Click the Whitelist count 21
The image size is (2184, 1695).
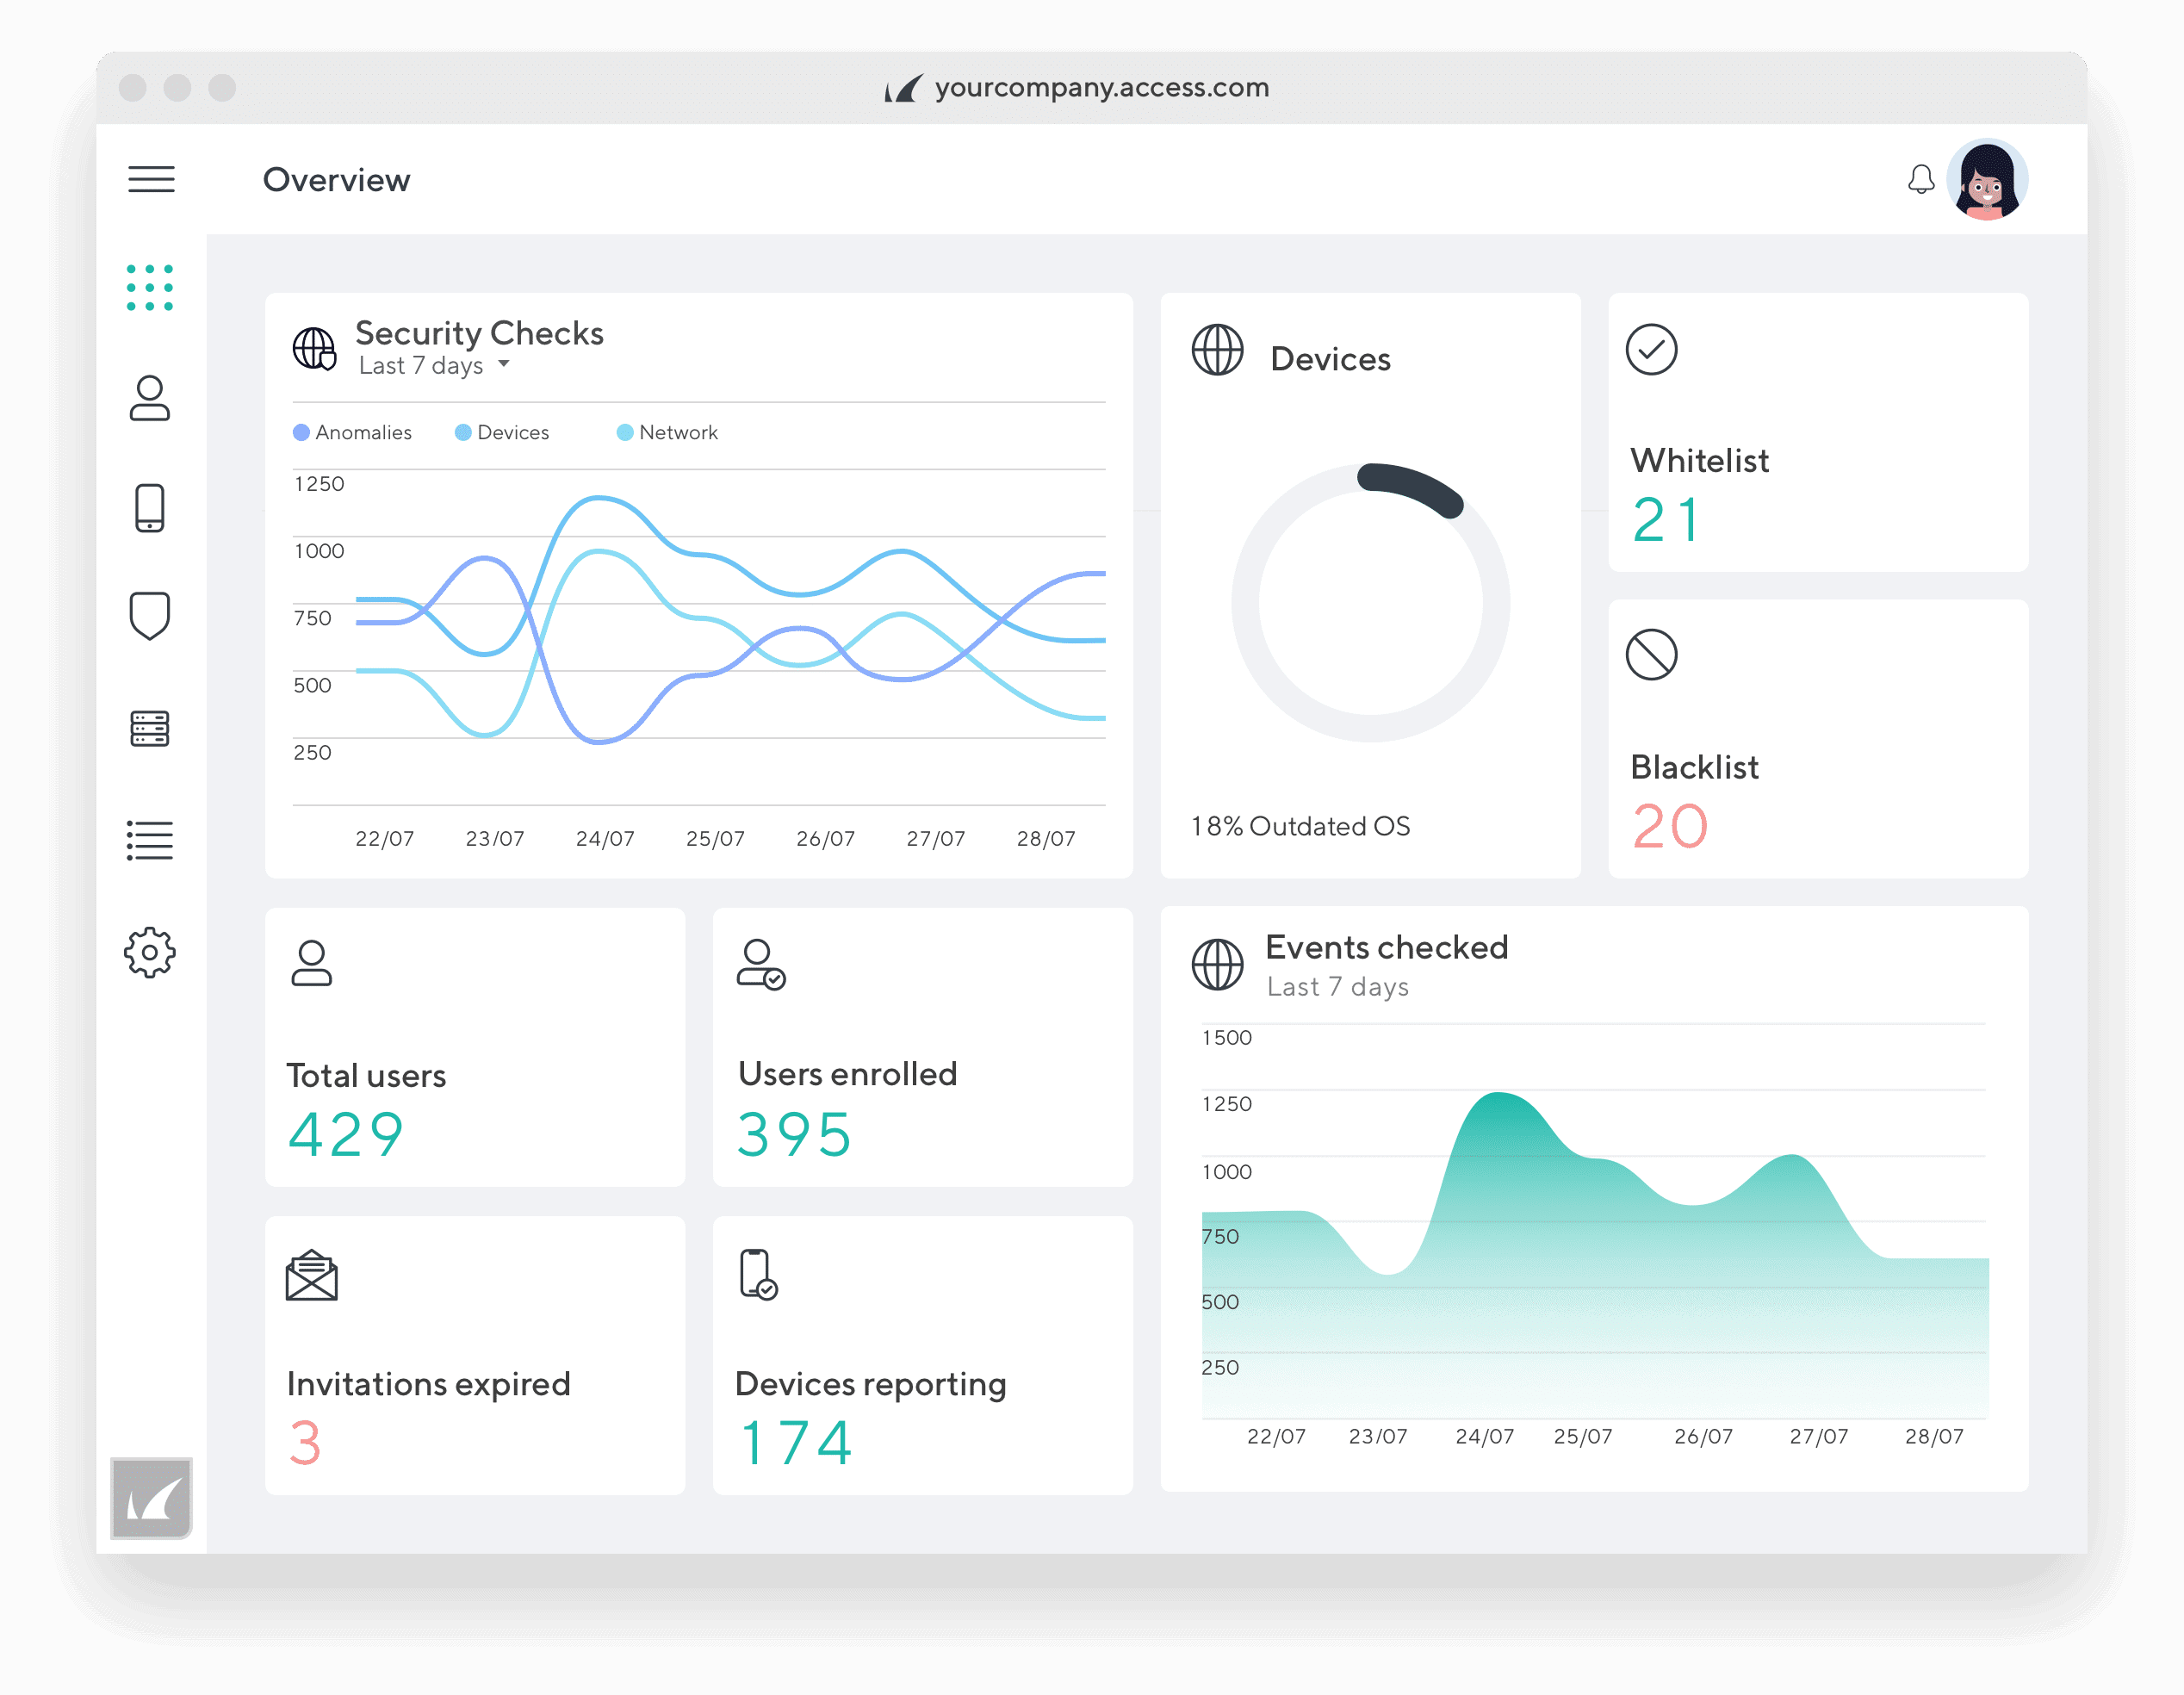click(1666, 521)
